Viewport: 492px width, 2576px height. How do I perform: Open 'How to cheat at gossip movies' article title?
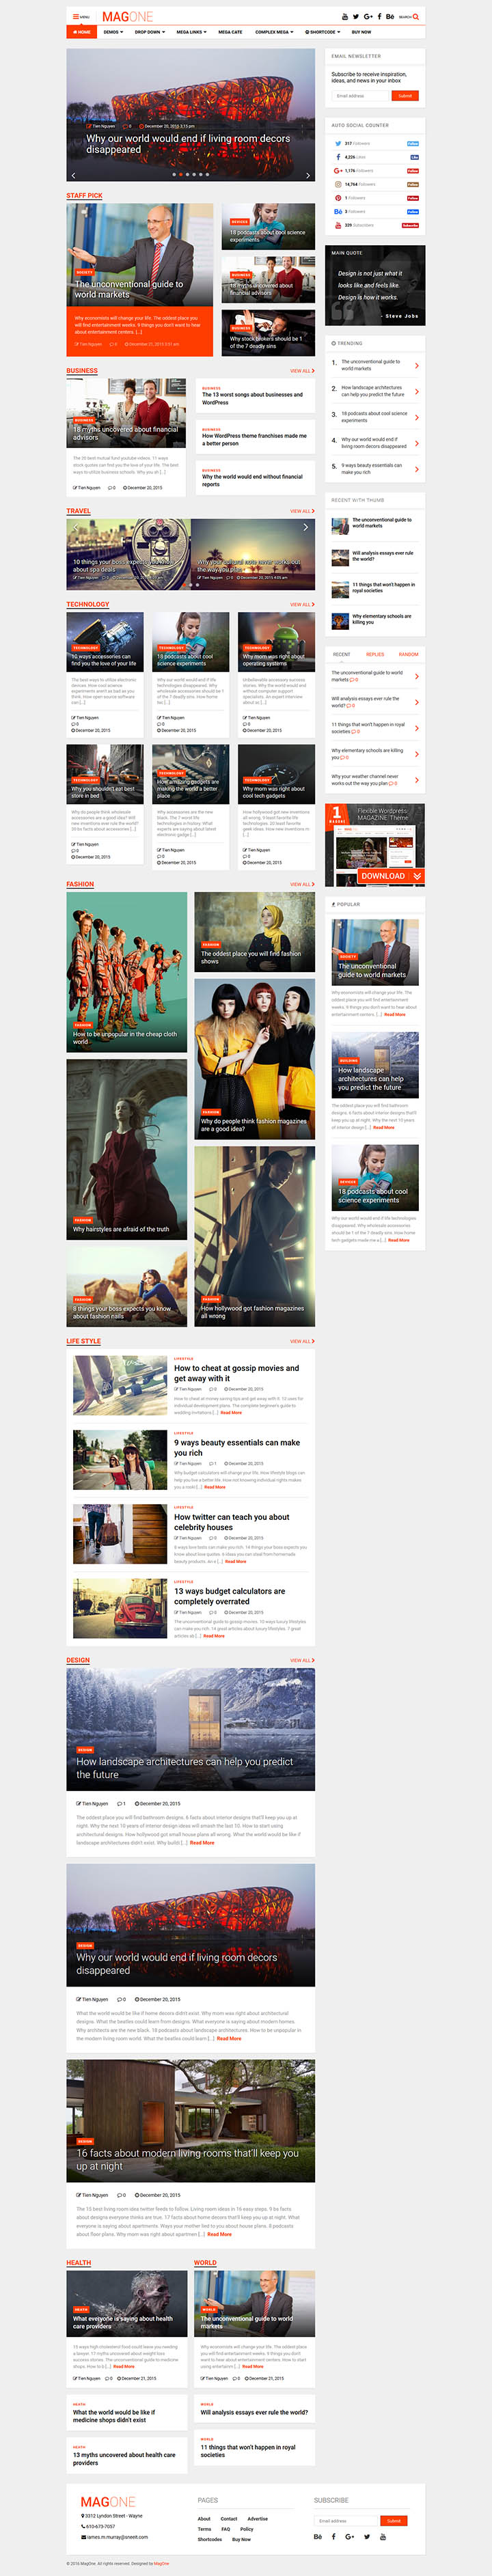(236, 1373)
